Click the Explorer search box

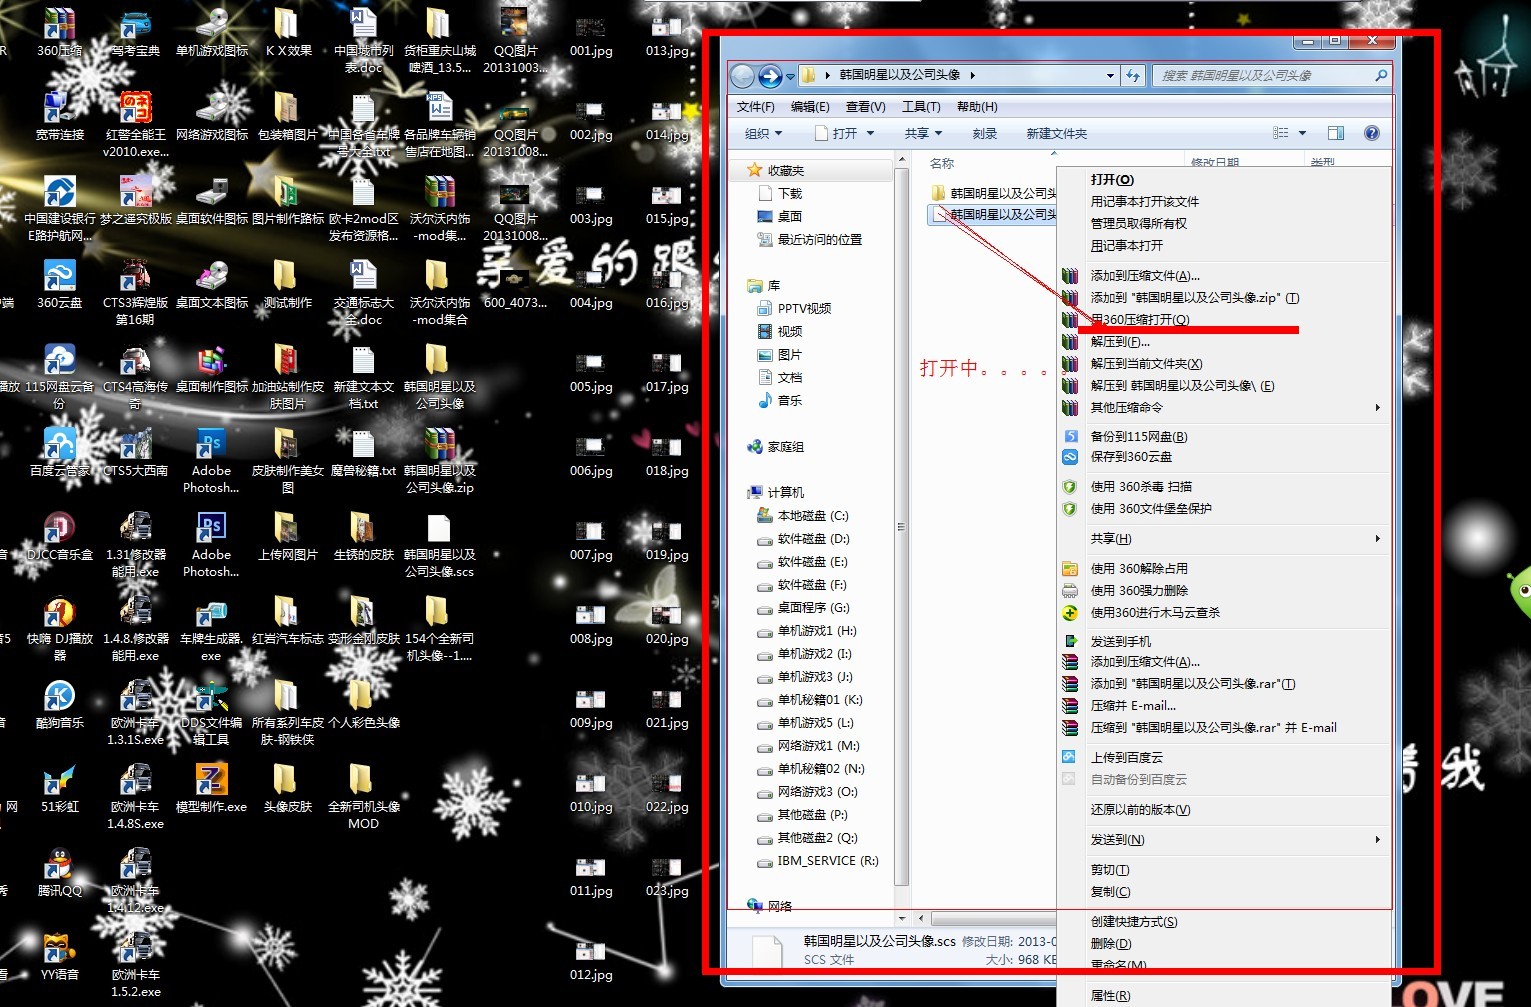click(x=1265, y=75)
